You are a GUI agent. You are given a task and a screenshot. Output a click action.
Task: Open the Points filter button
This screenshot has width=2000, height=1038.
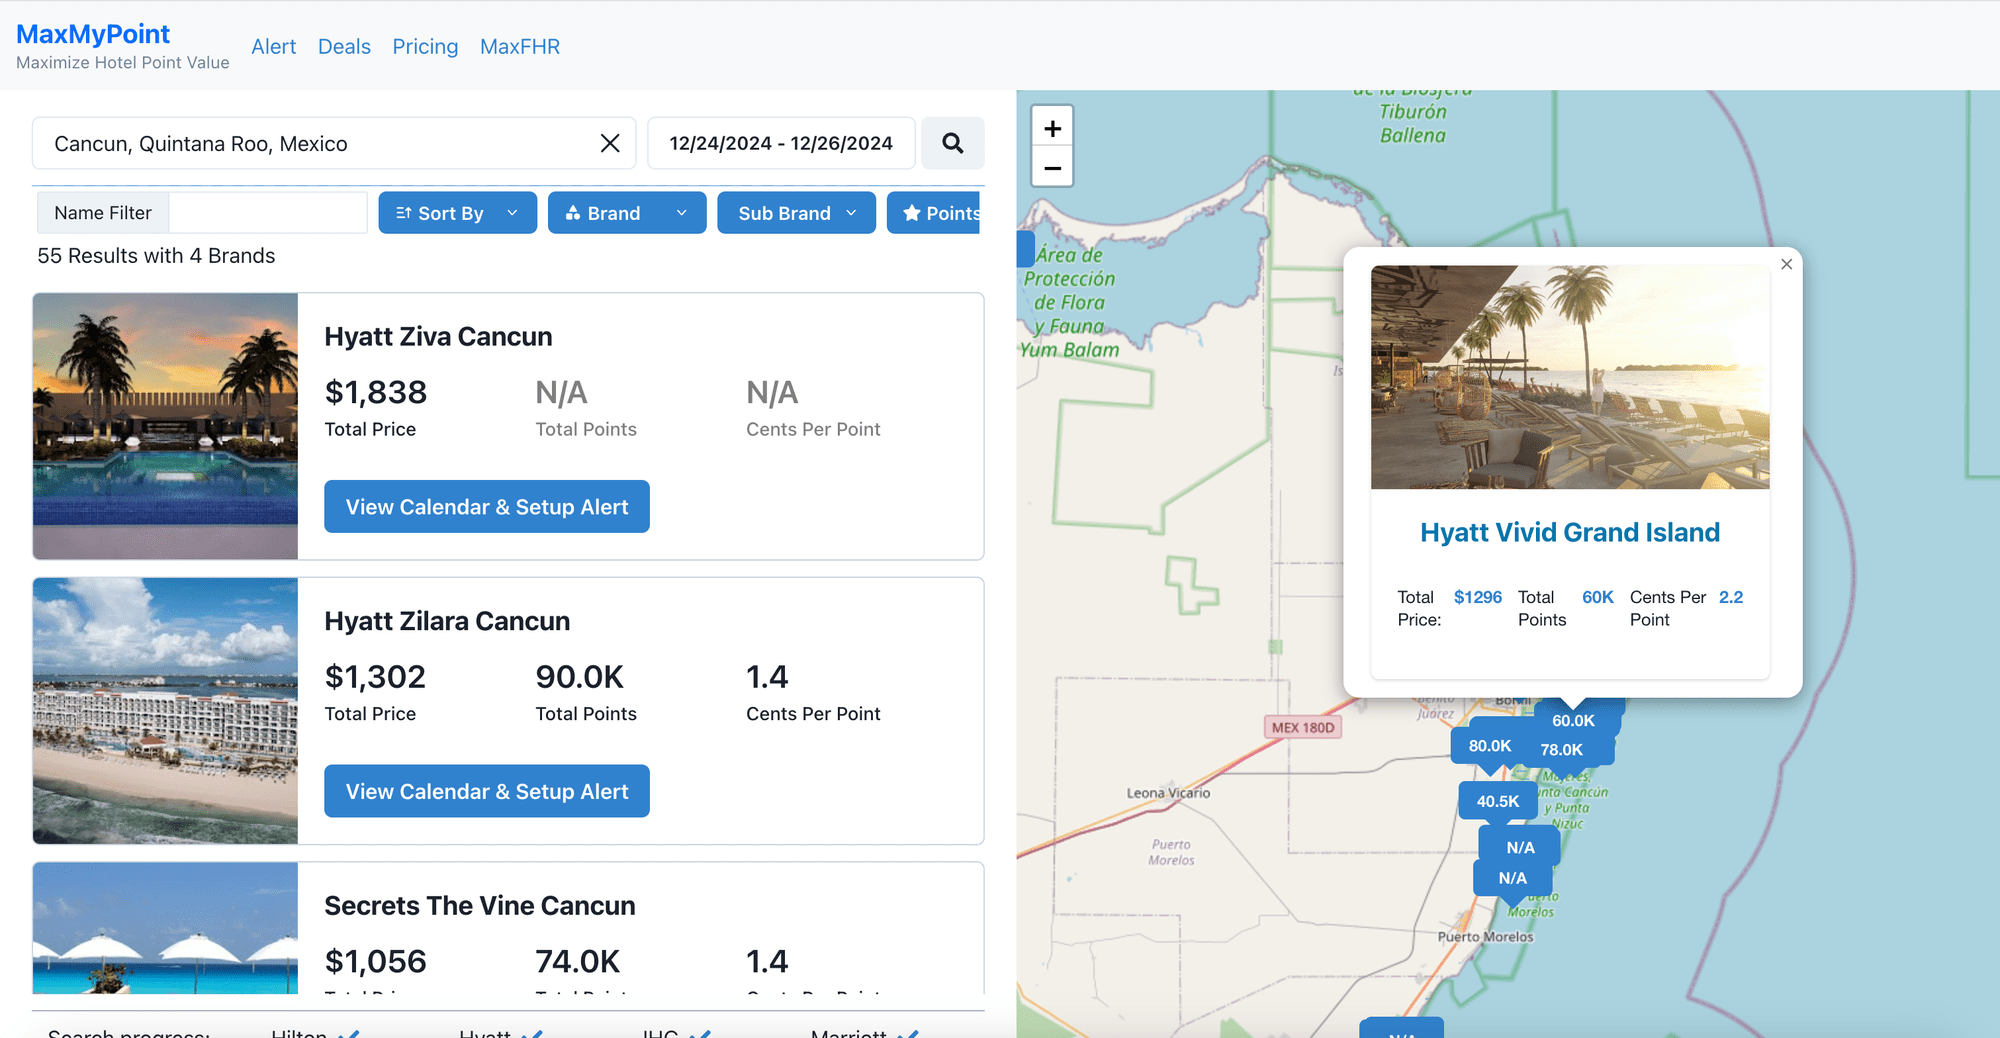(934, 213)
